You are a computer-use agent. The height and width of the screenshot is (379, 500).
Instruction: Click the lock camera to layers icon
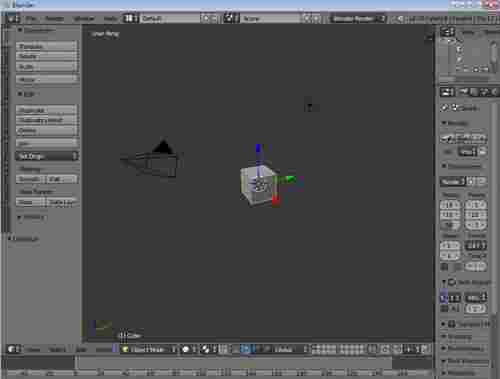click(x=372, y=349)
